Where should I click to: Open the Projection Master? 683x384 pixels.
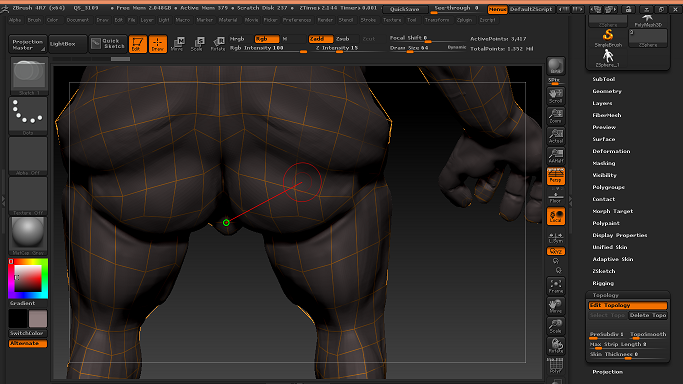point(28,44)
